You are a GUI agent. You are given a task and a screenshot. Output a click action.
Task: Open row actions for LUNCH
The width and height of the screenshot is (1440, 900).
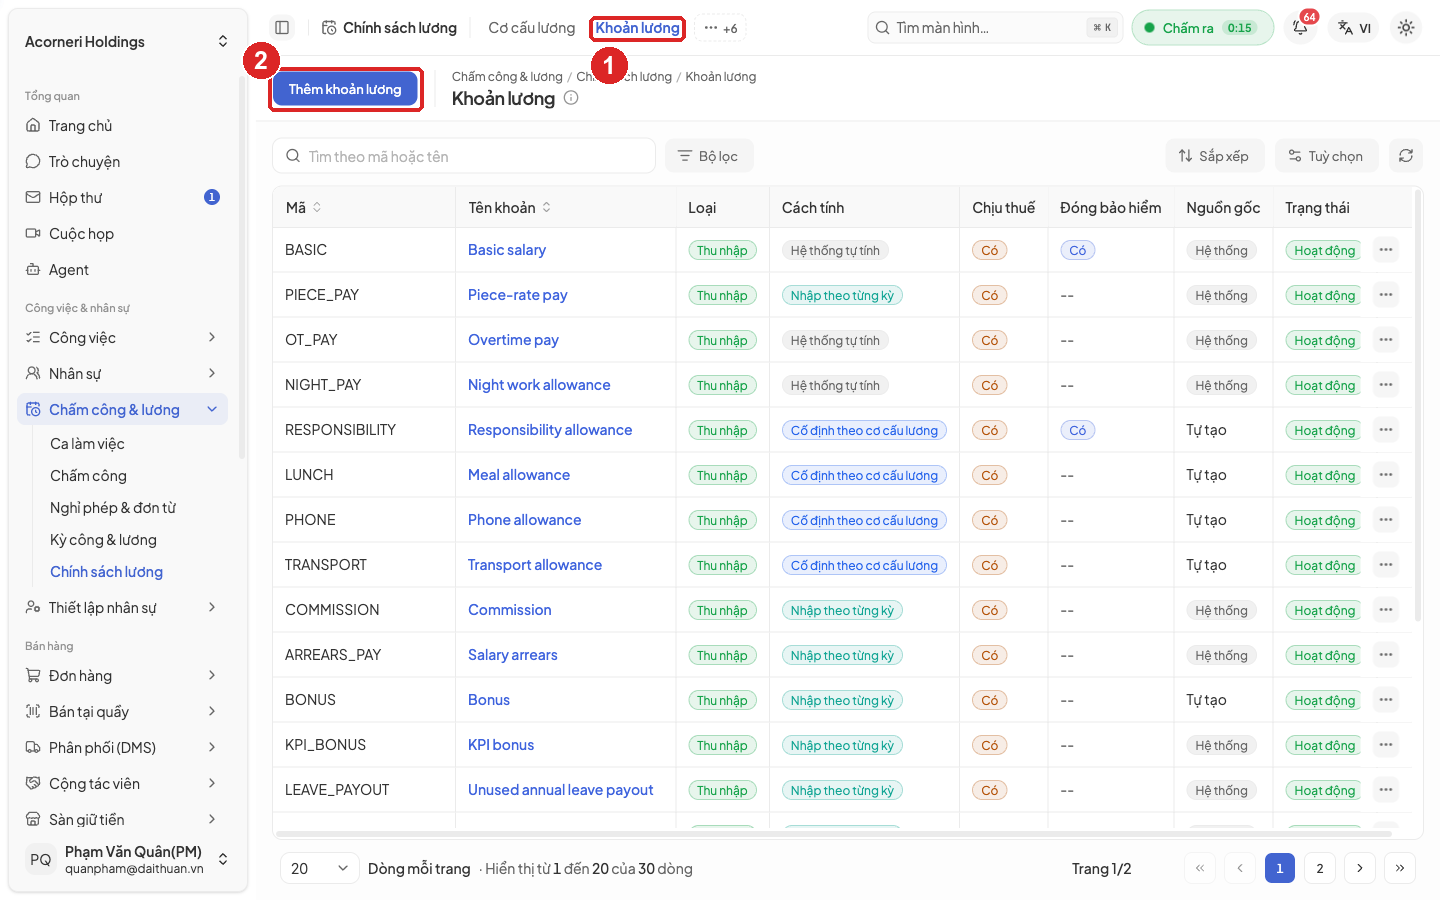click(1385, 475)
